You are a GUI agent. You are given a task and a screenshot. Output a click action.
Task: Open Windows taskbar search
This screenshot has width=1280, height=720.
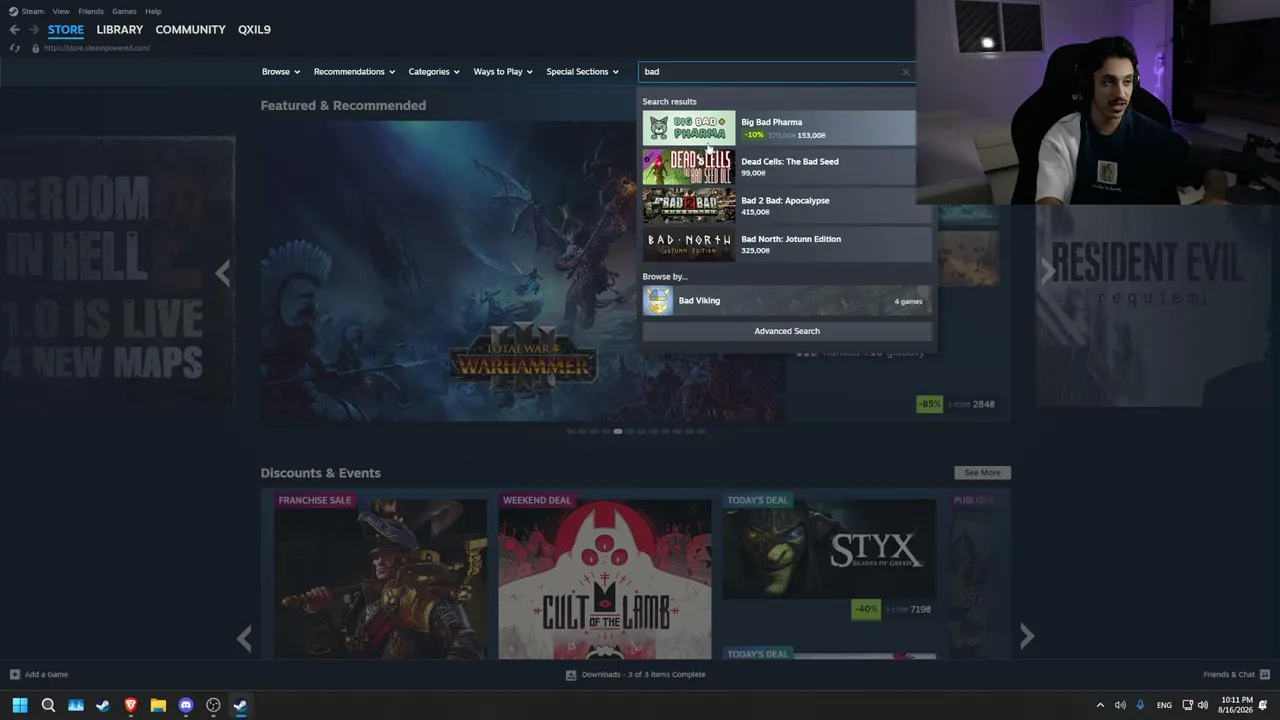[x=48, y=705]
